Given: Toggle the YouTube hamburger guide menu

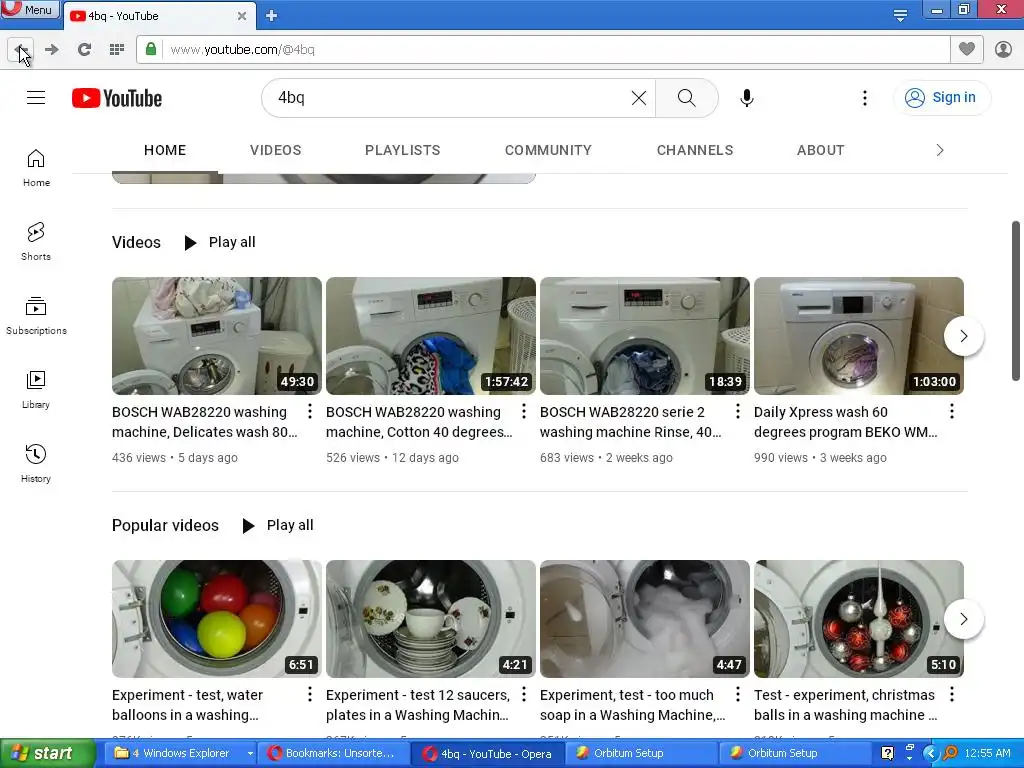Looking at the screenshot, I should coord(36,98).
